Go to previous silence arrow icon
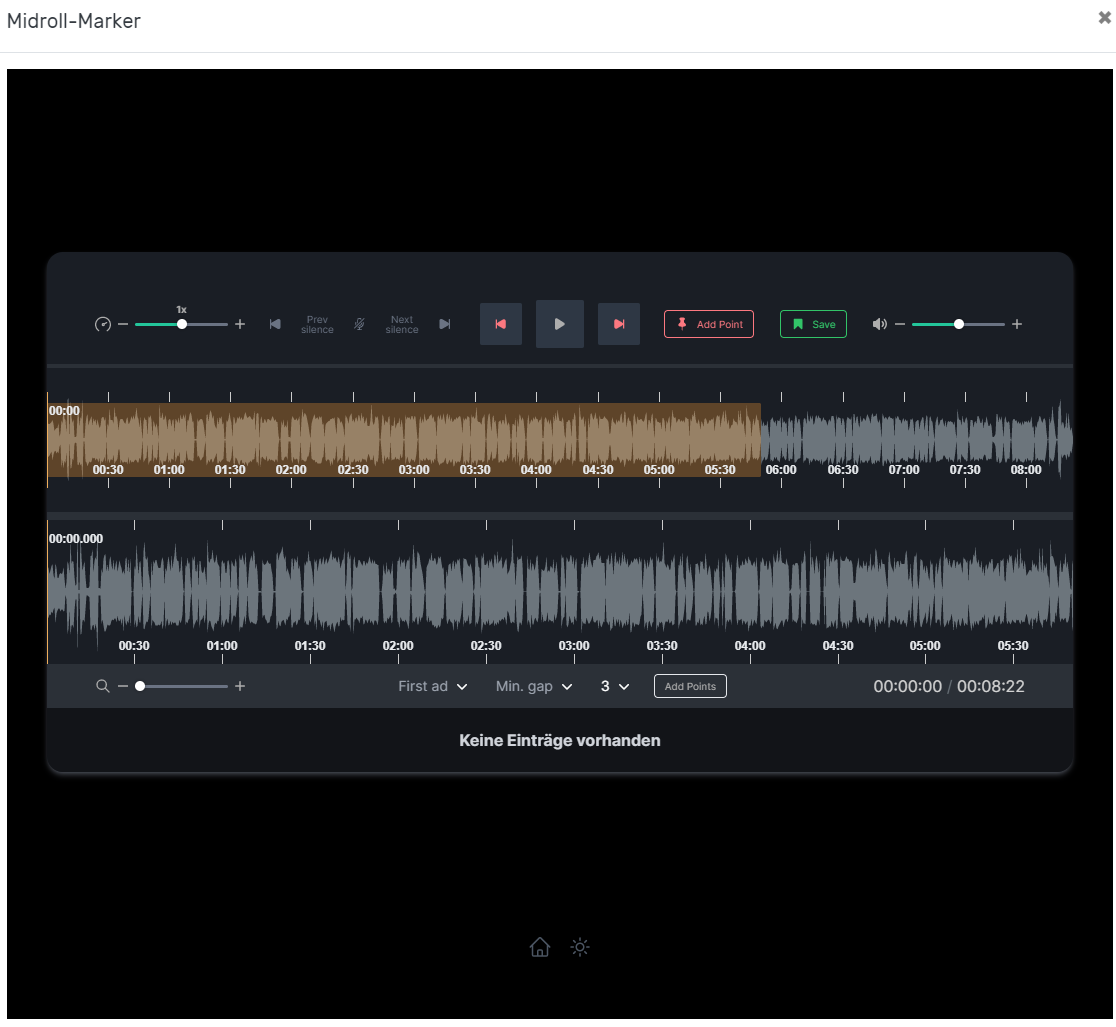The width and height of the screenshot is (1116, 1027). (x=275, y=324)
